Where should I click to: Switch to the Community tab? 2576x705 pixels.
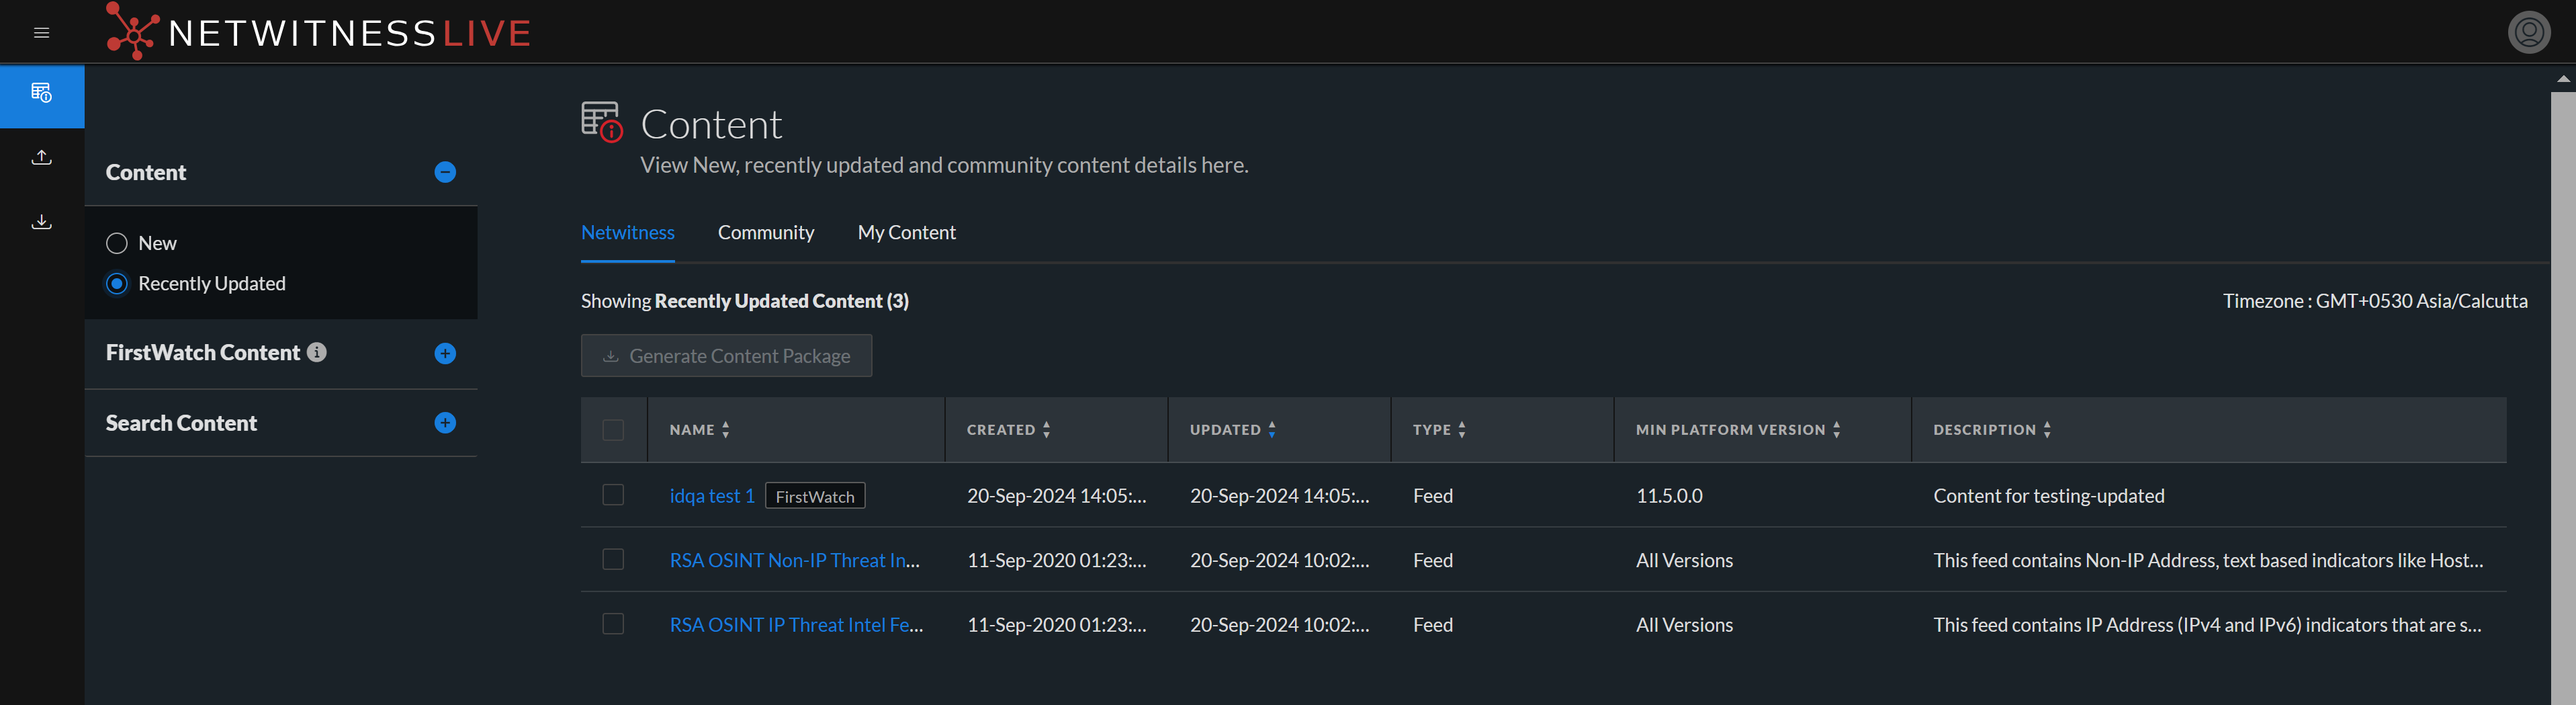click(x=766, y=233)
